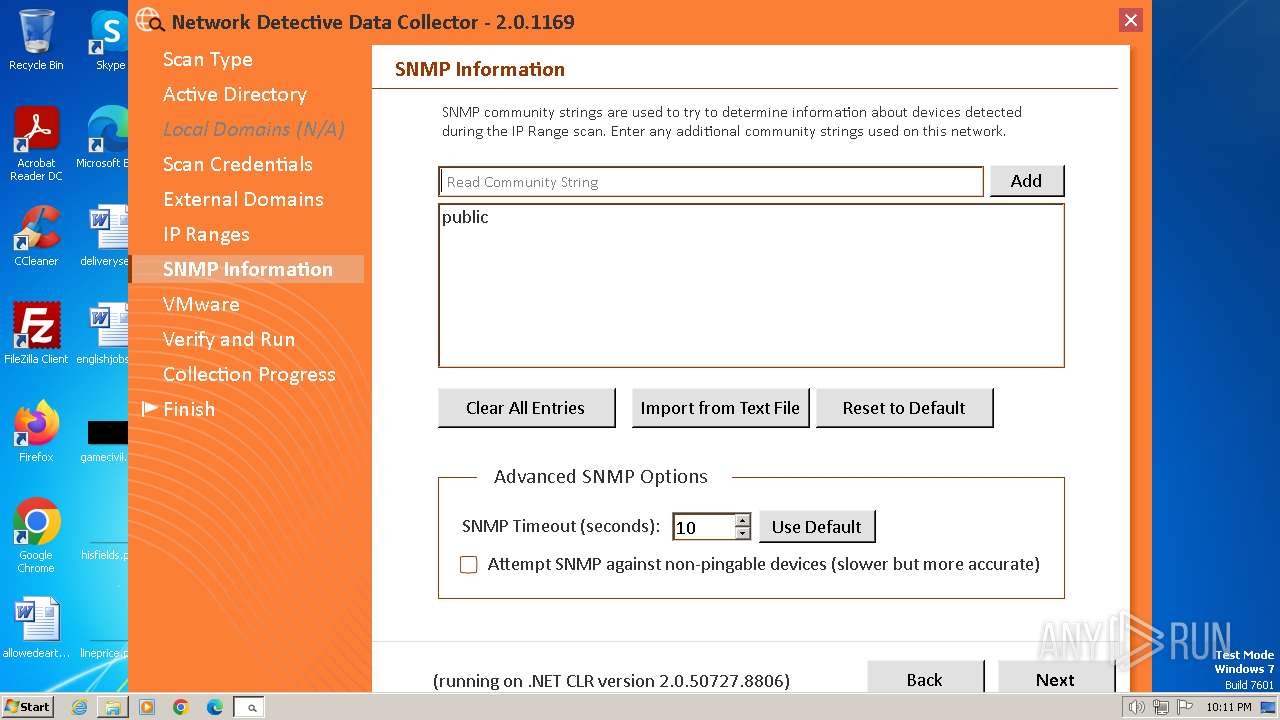Select SNMP Information step
Image resolution: width=1280 pixels, height=720 pixels.
[x=247, y=269]
